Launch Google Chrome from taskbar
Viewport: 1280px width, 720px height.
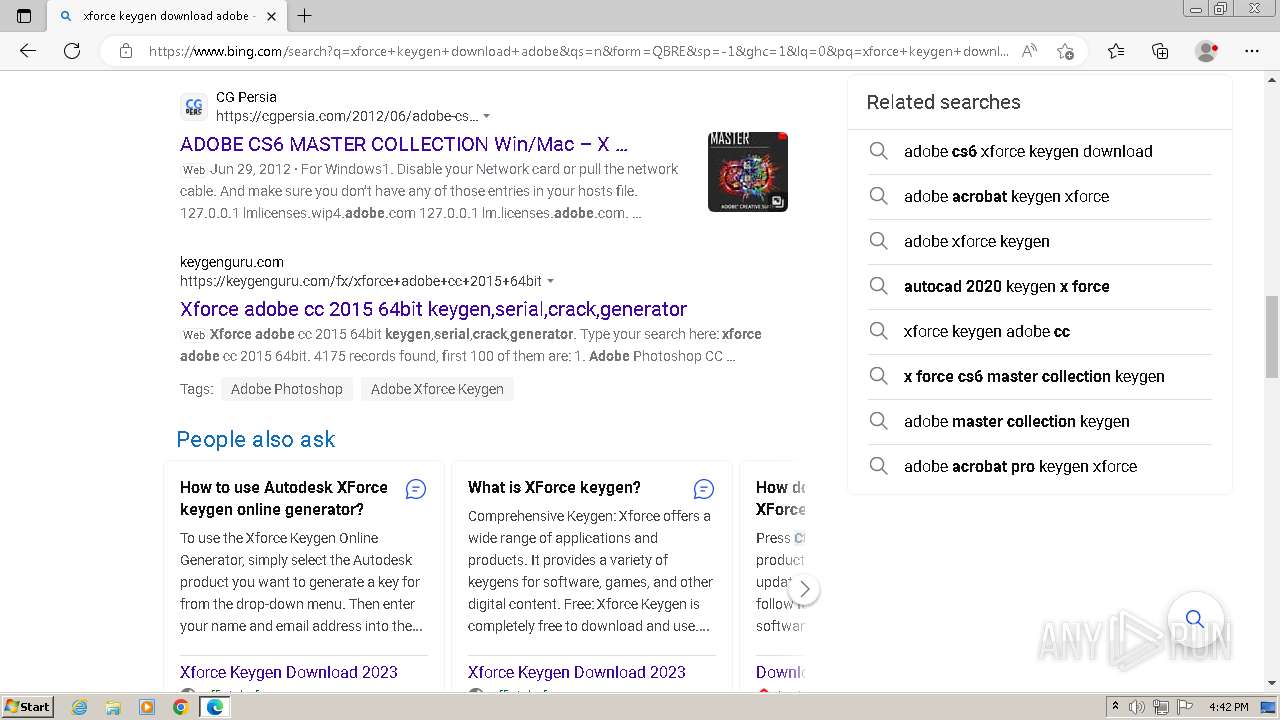click(180, 707)
